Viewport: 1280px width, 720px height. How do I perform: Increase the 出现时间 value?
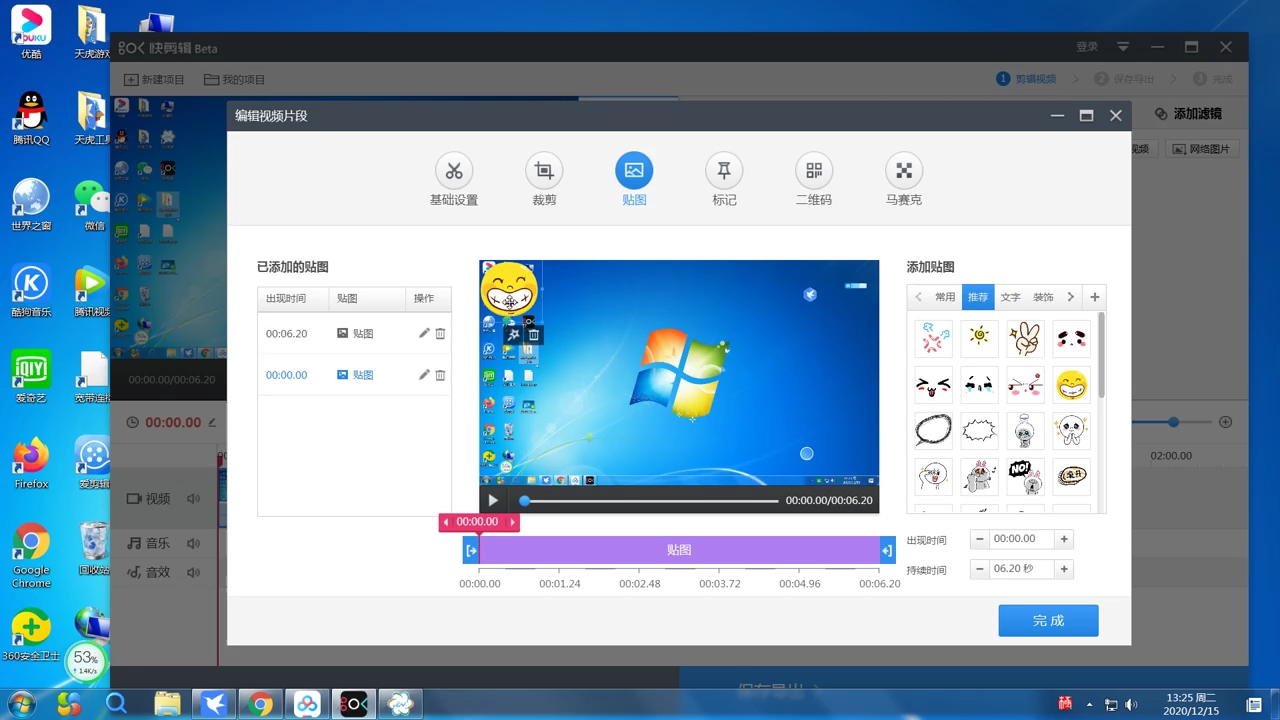1064,539
